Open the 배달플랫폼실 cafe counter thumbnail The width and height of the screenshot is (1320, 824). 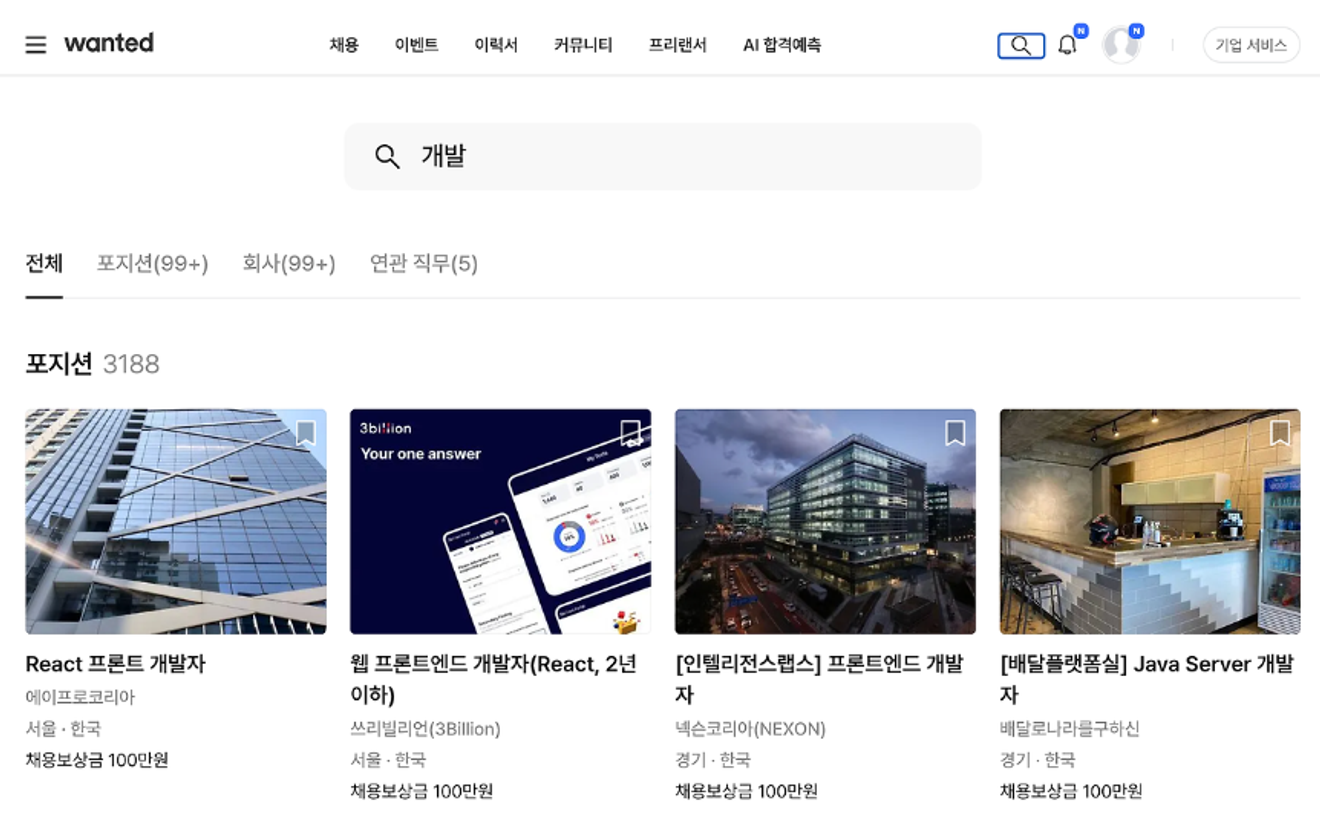1150,521
